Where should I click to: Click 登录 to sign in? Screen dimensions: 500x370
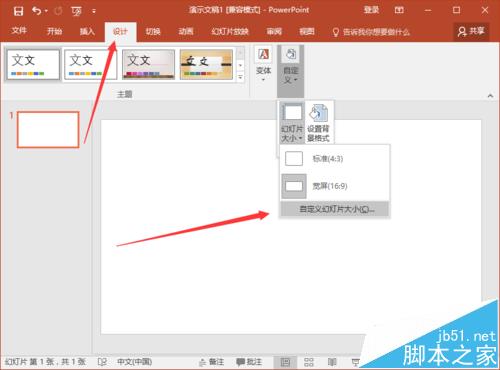[371, 10]
